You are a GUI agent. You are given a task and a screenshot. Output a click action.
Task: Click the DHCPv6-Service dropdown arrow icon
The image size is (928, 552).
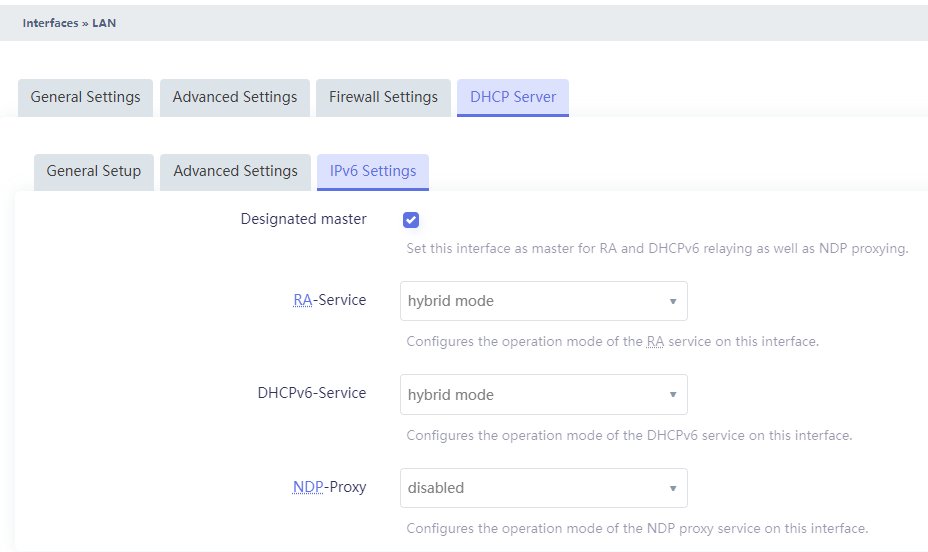click(673, 395)
